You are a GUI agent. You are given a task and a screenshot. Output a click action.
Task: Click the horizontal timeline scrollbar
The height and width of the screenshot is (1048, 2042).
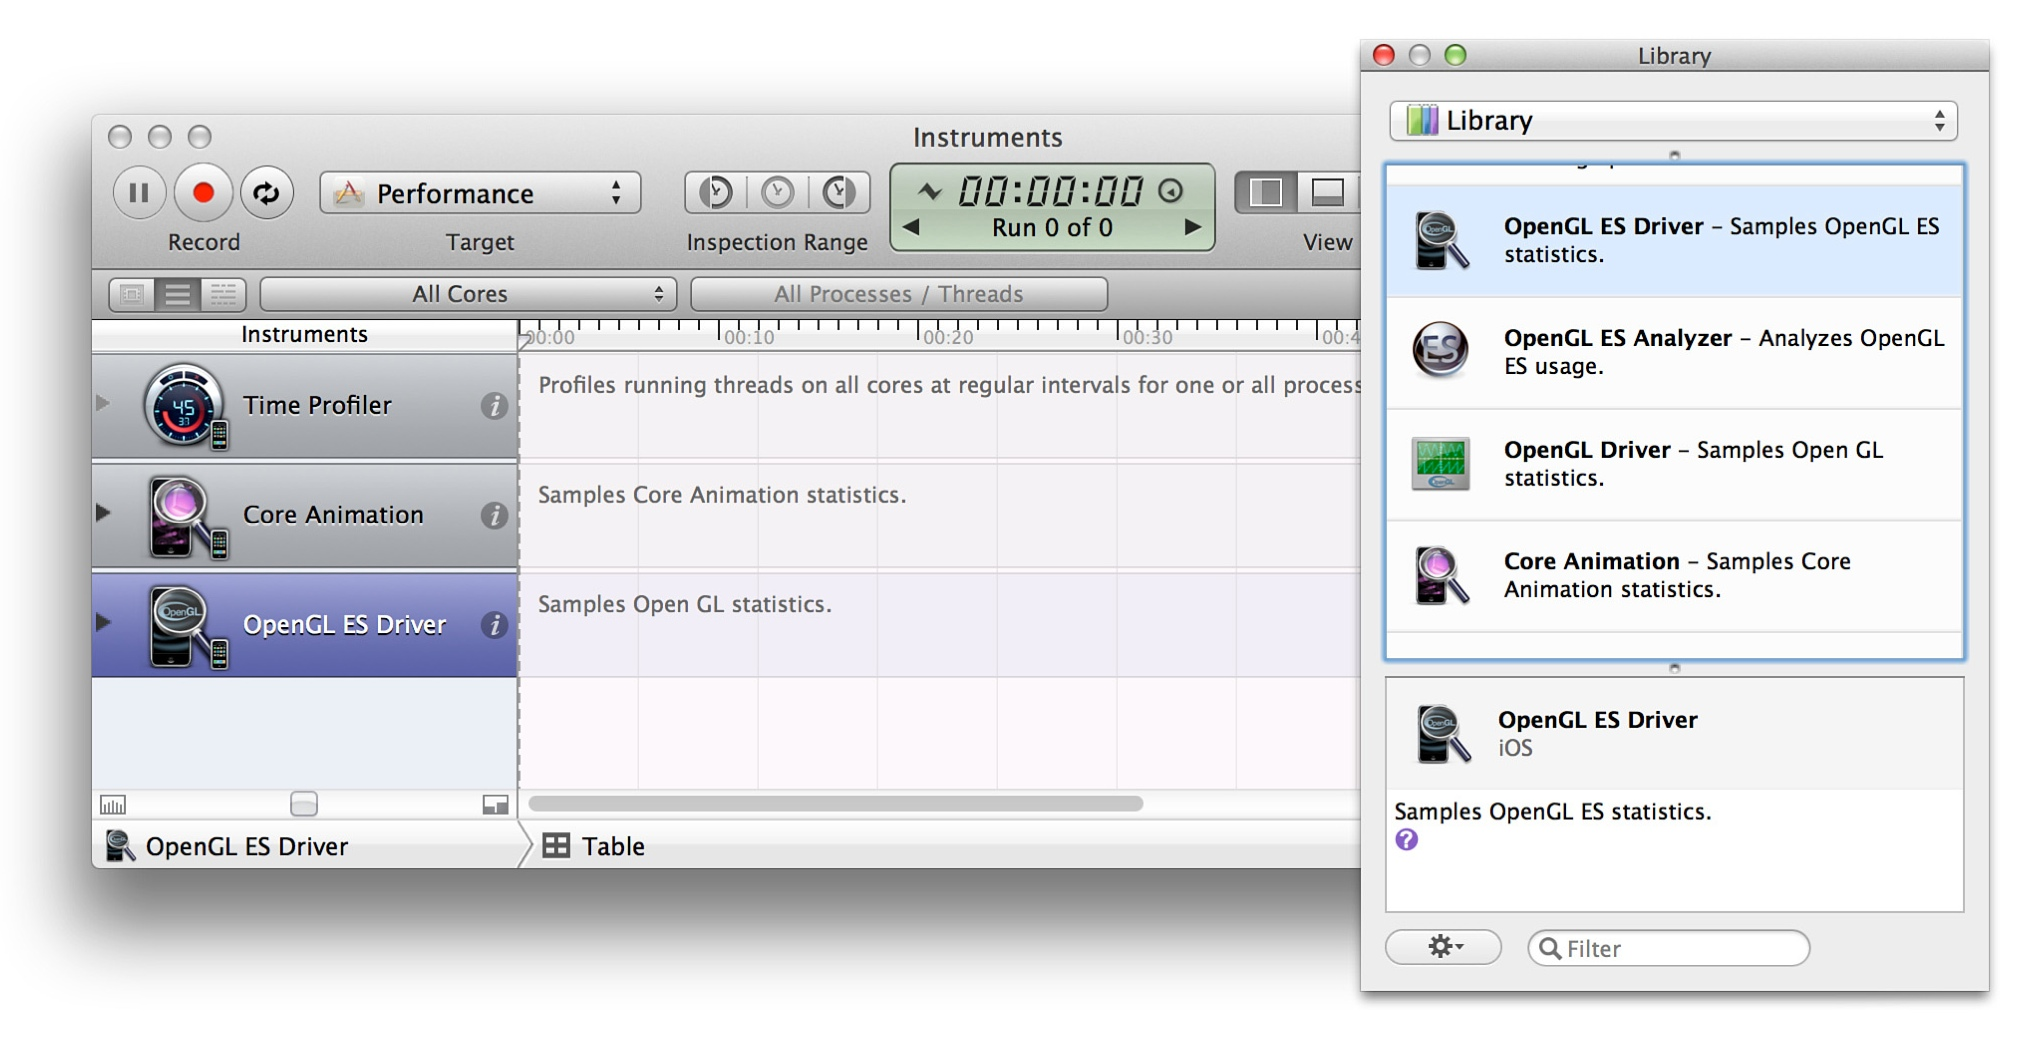(835, 804)
